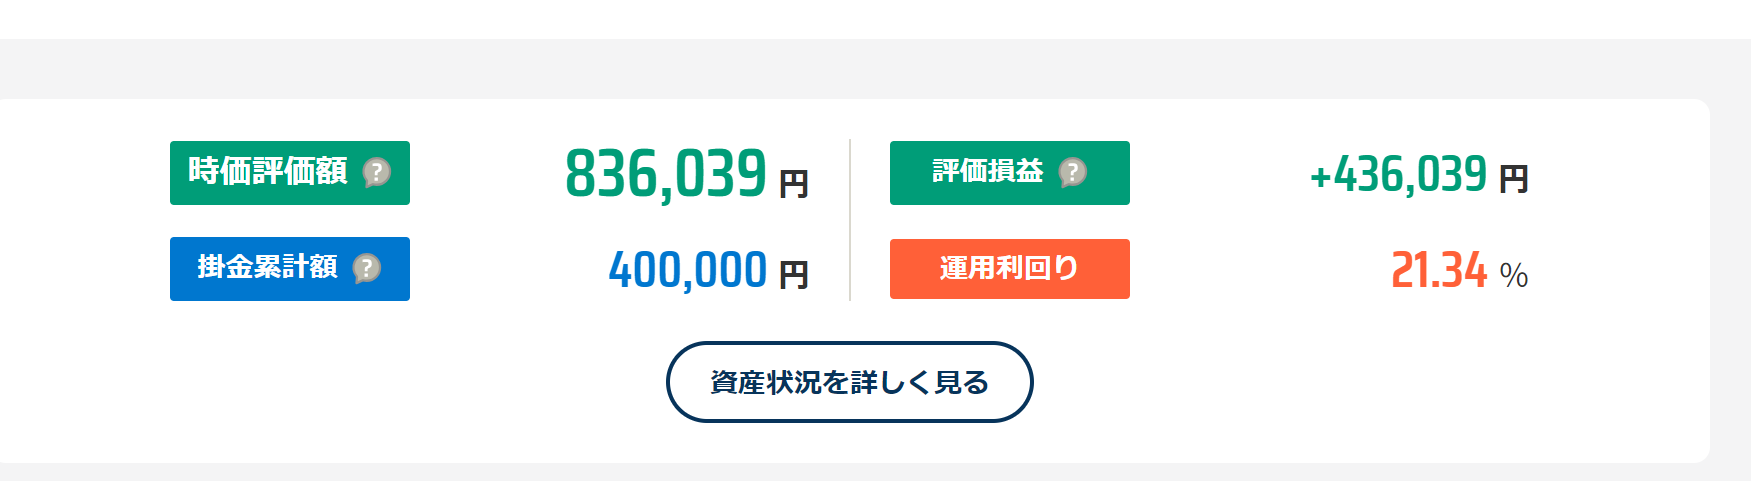
Task: Select the blue 掛金累計額 label
Action: click(x=266, y=268)
